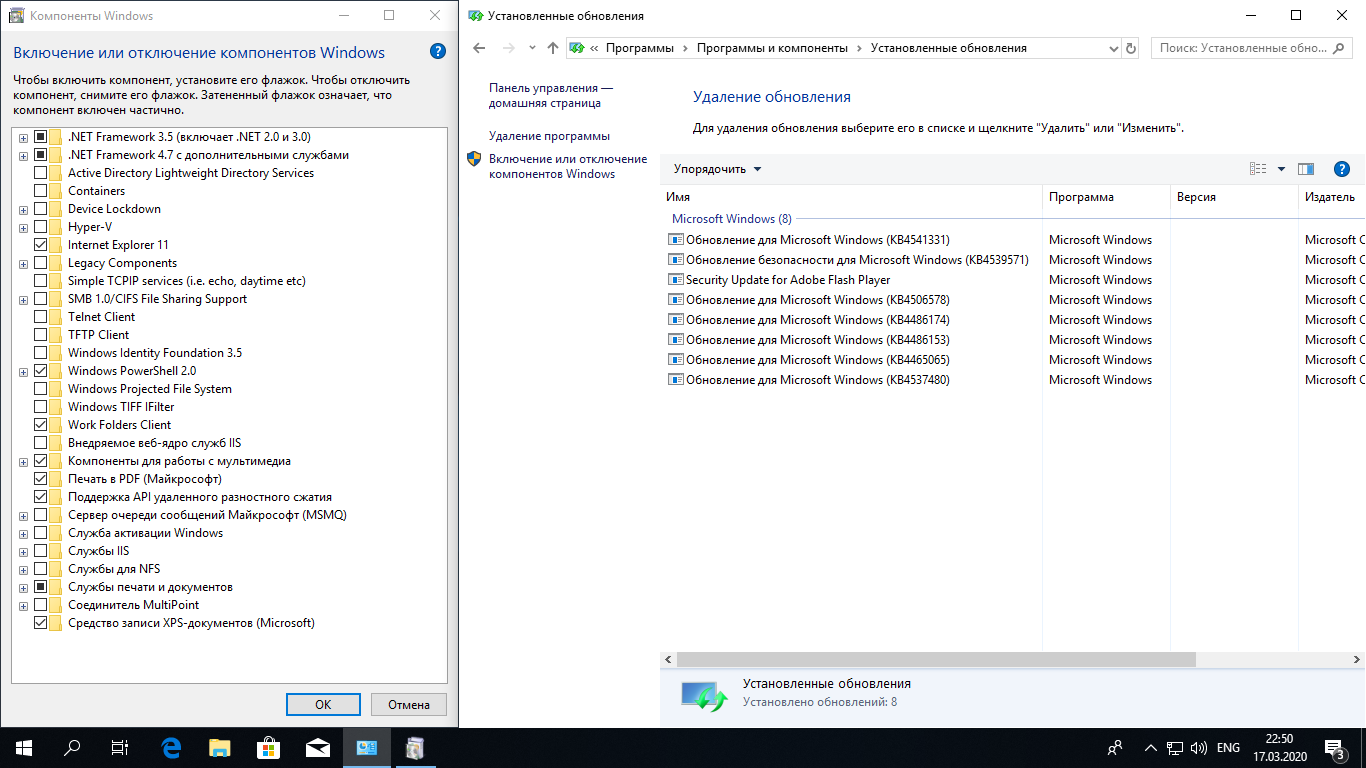The height and width of the screenshot is (768, 1366).
Task: Expand the Device Lockdown tree node
Action: [23, 209]
